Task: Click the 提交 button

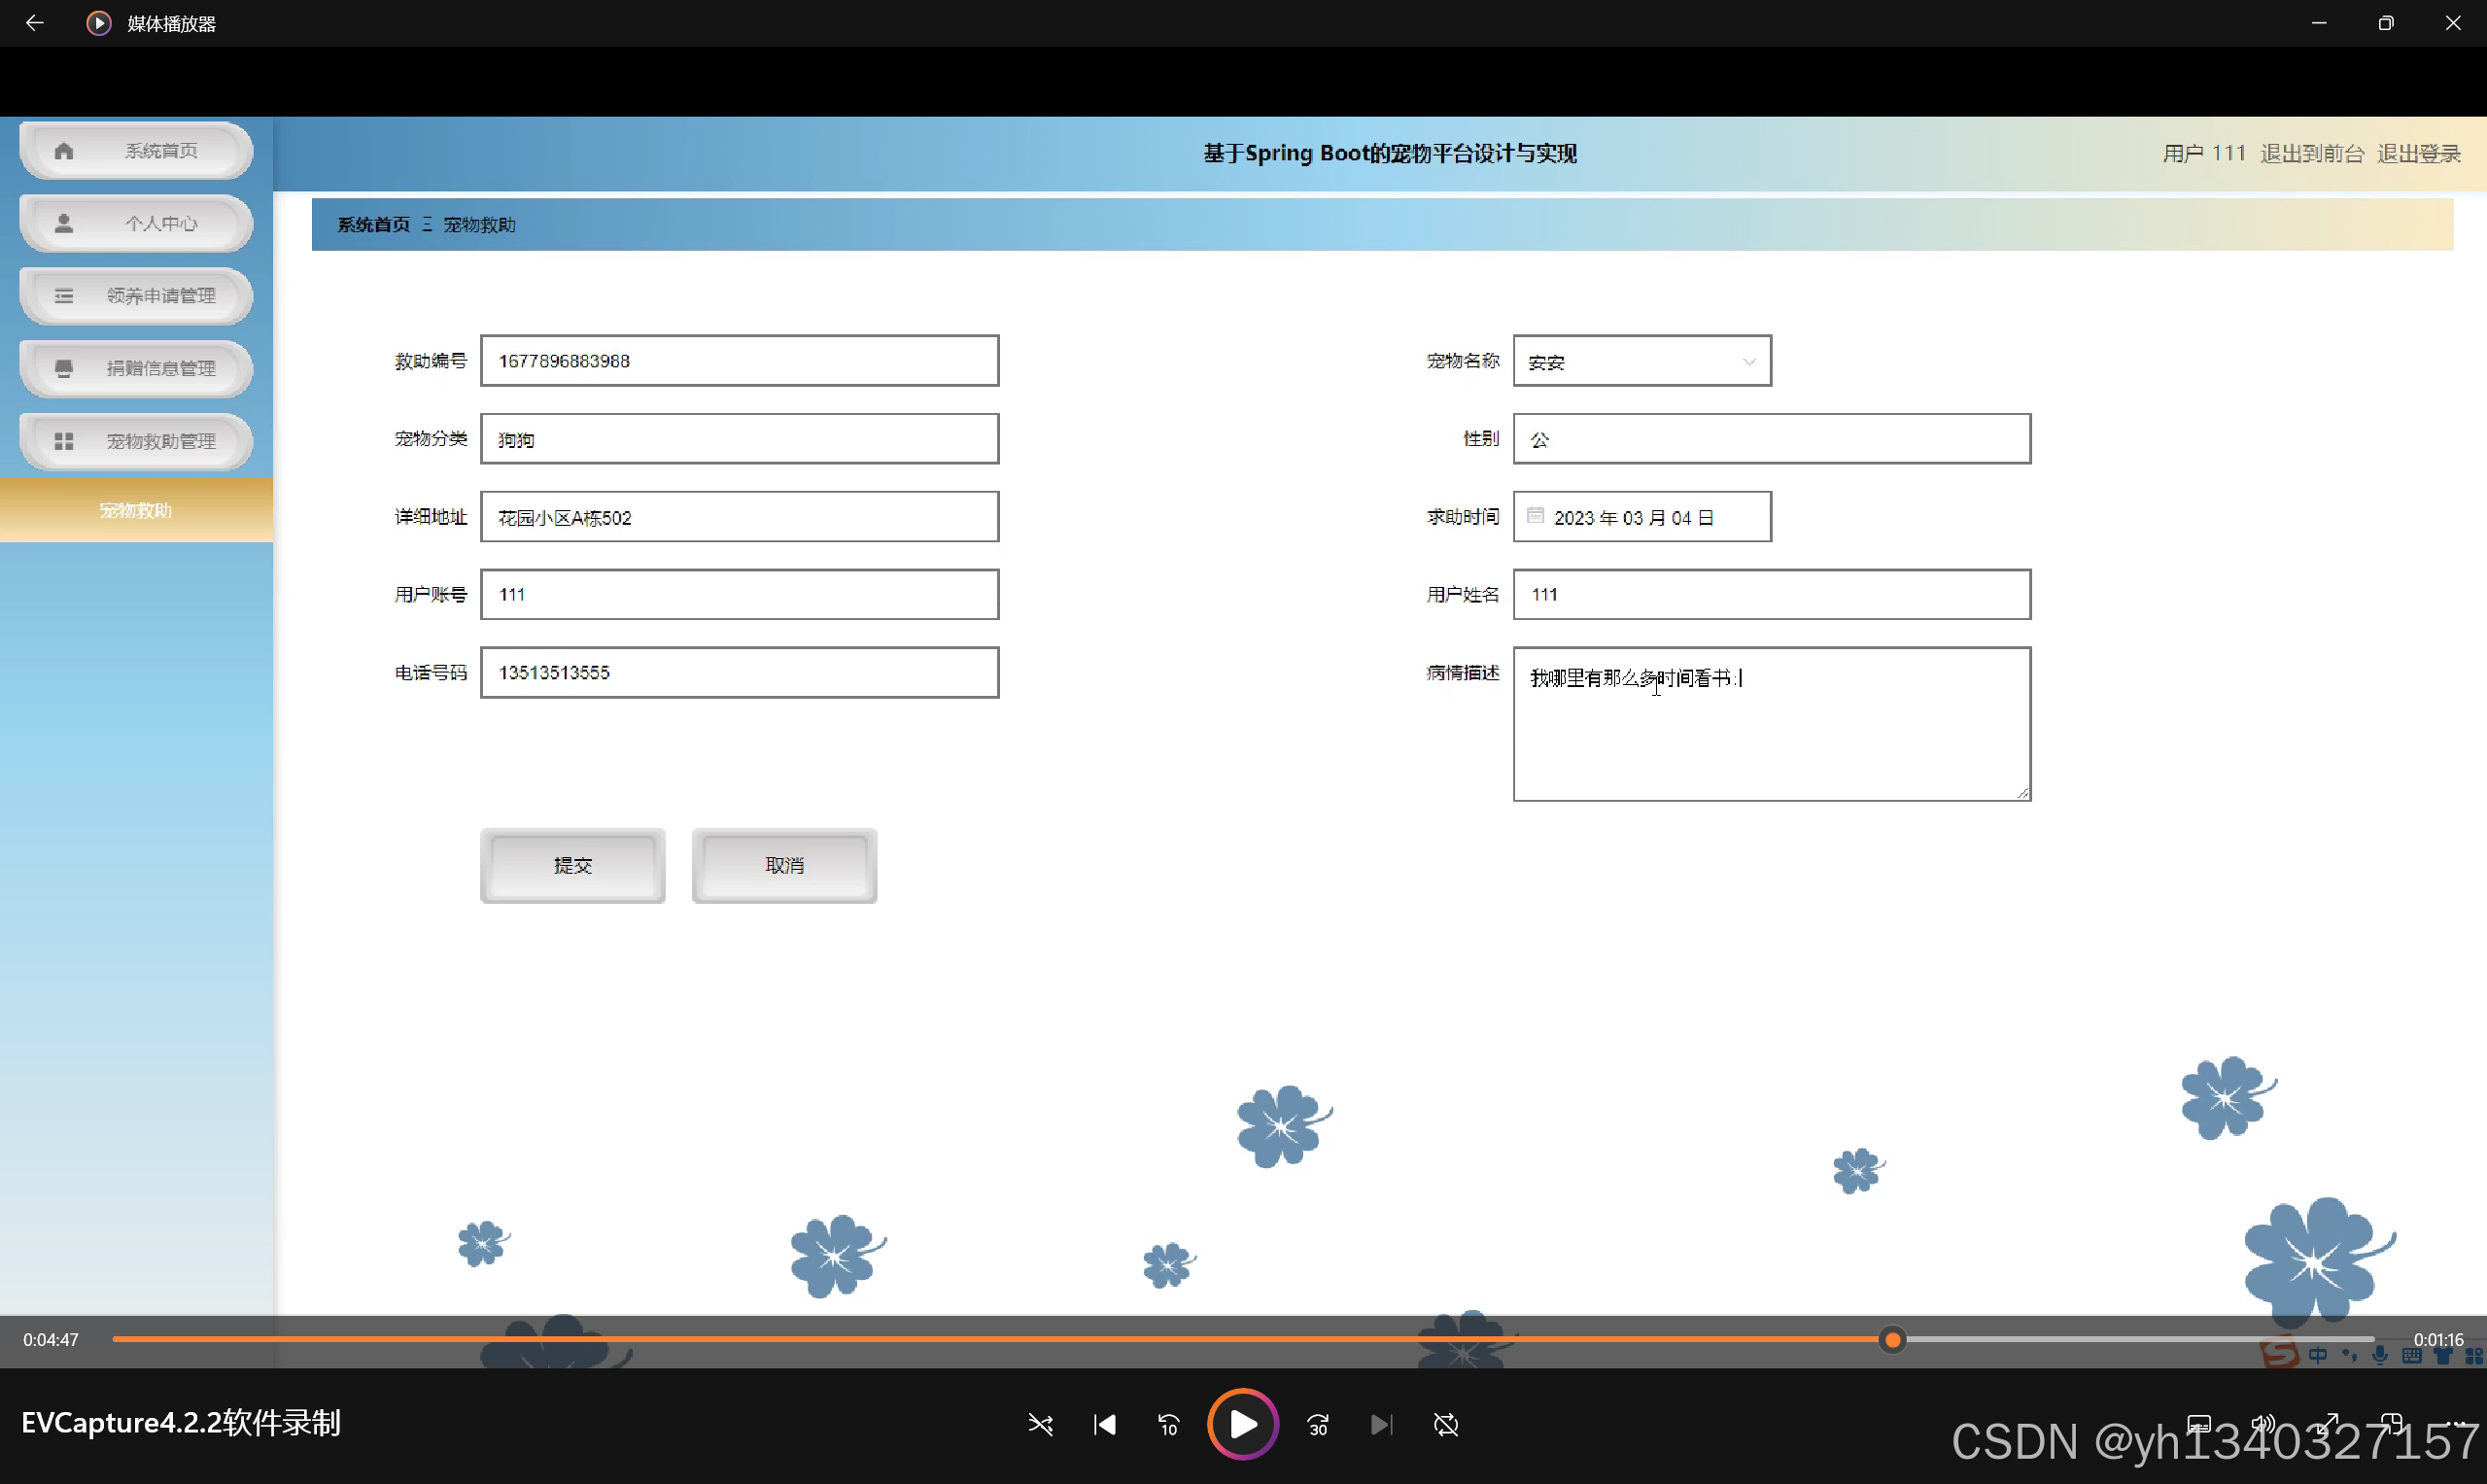Action: [x=573, y=865]
